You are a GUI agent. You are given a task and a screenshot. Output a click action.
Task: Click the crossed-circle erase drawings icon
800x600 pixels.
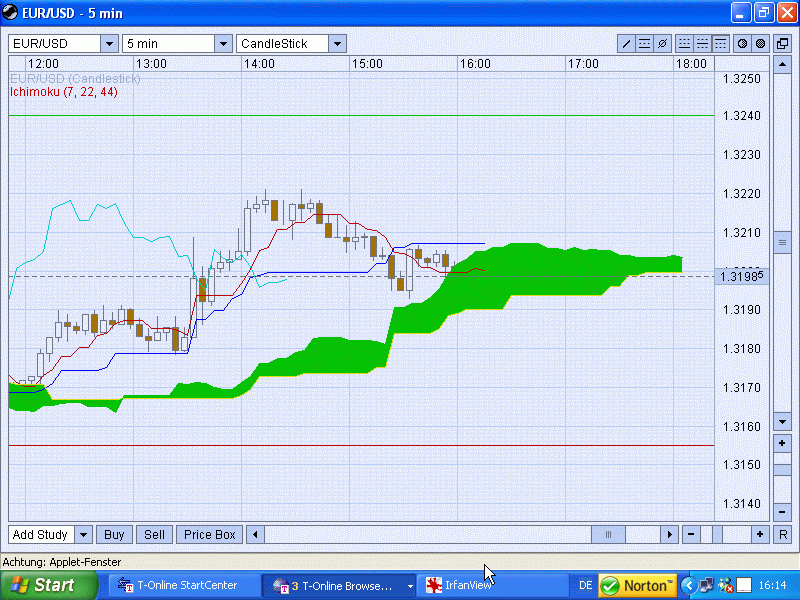662,44
